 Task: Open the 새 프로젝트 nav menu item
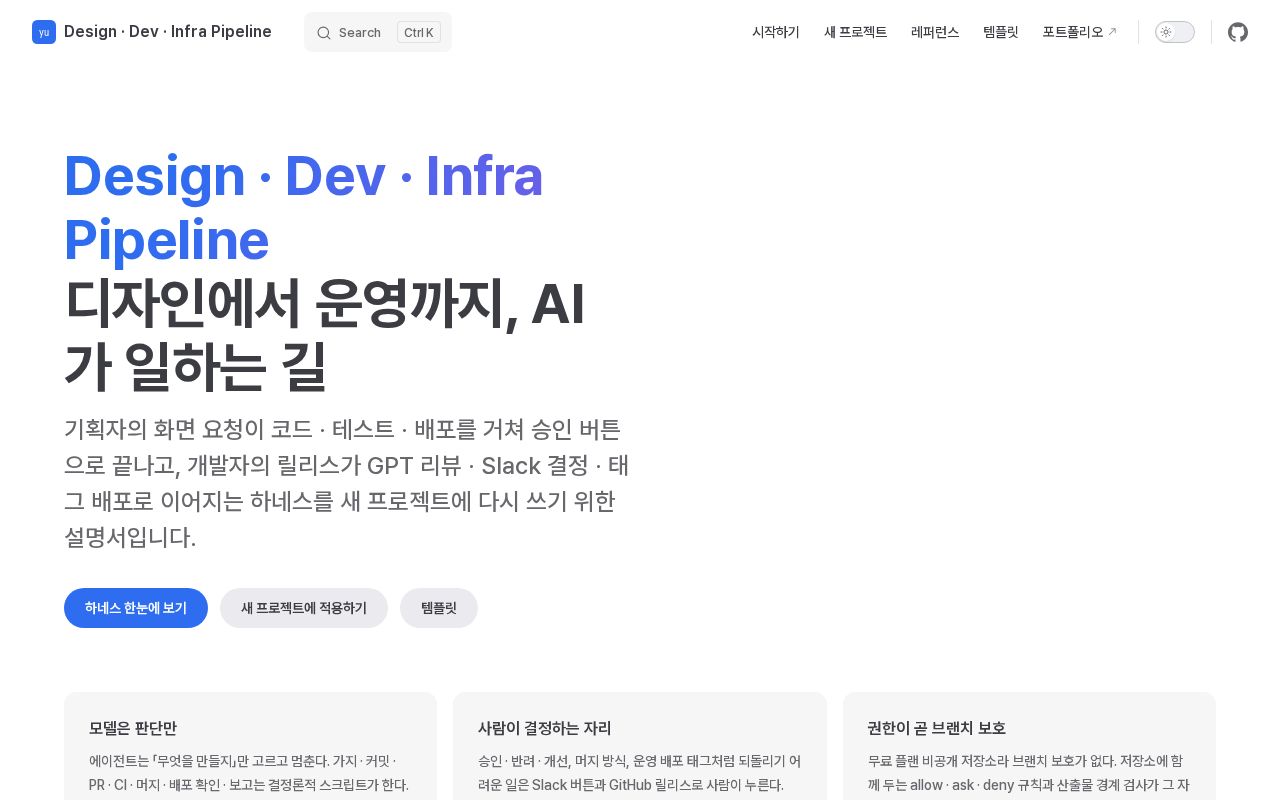(855, 32)
